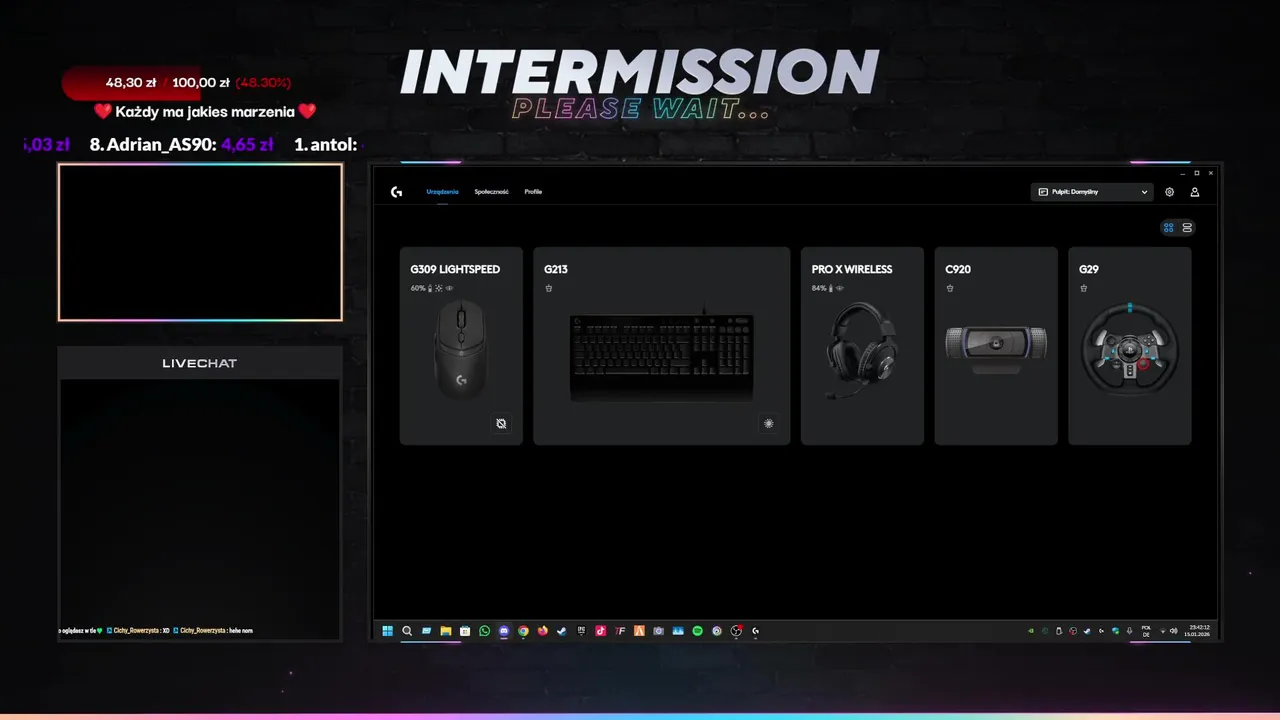Screen dimensions: 1280x720
Task: Open the clock showing 23:42:12
Action: click(1199, 631)
